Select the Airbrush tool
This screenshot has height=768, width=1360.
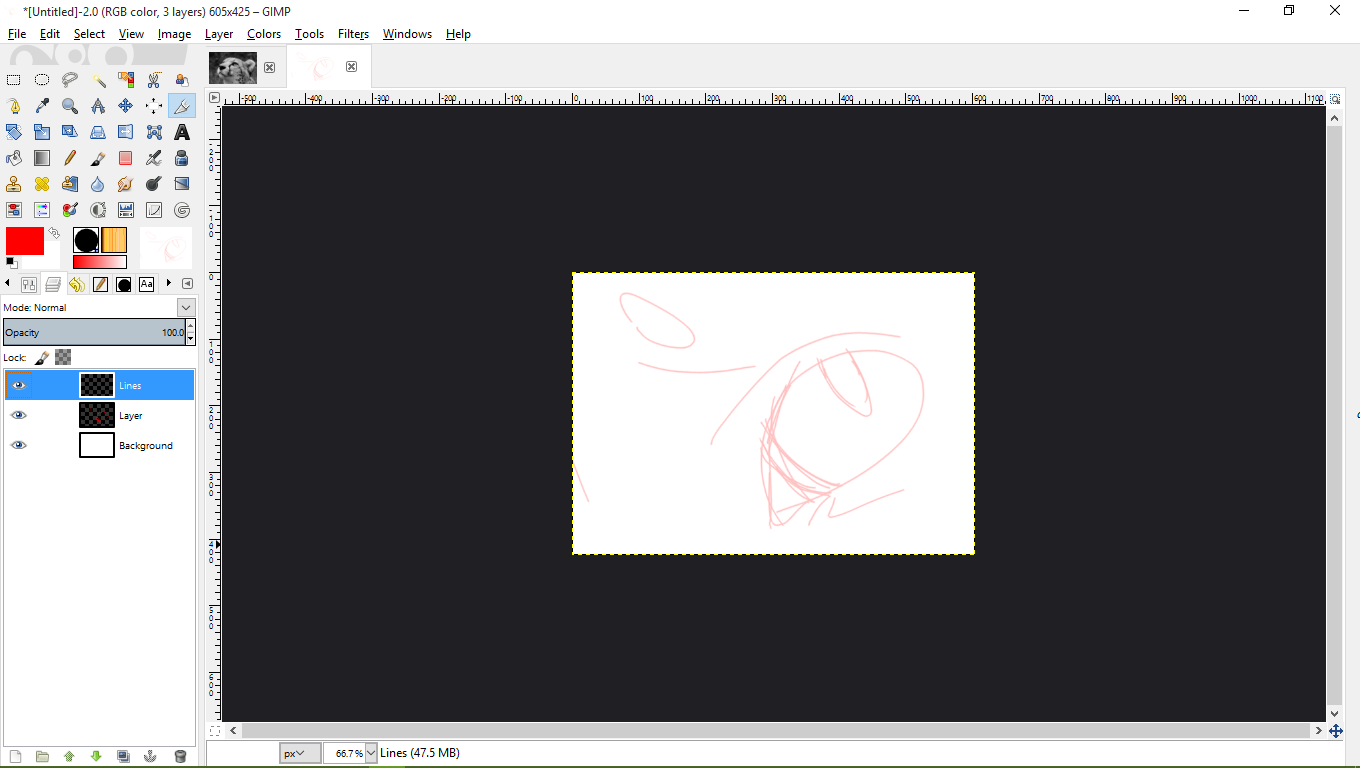click(x=154, y=158)
